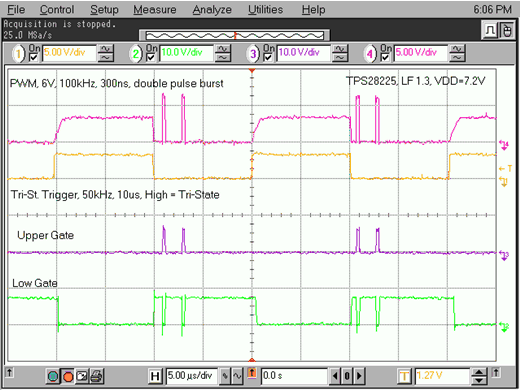Click the channel 3 10.0 V/div scale field
521x391 pixels.
[304, 53]
